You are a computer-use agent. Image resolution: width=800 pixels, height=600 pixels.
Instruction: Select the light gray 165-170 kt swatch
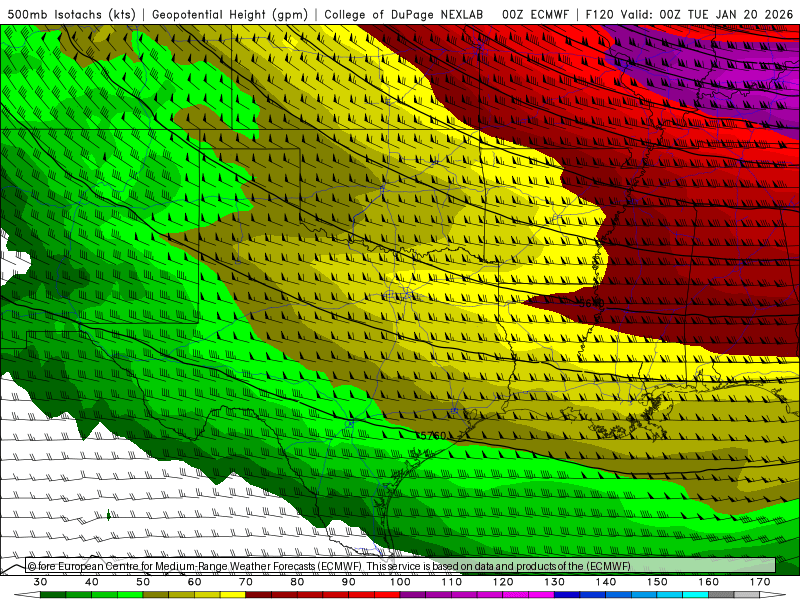coord(747,594)
